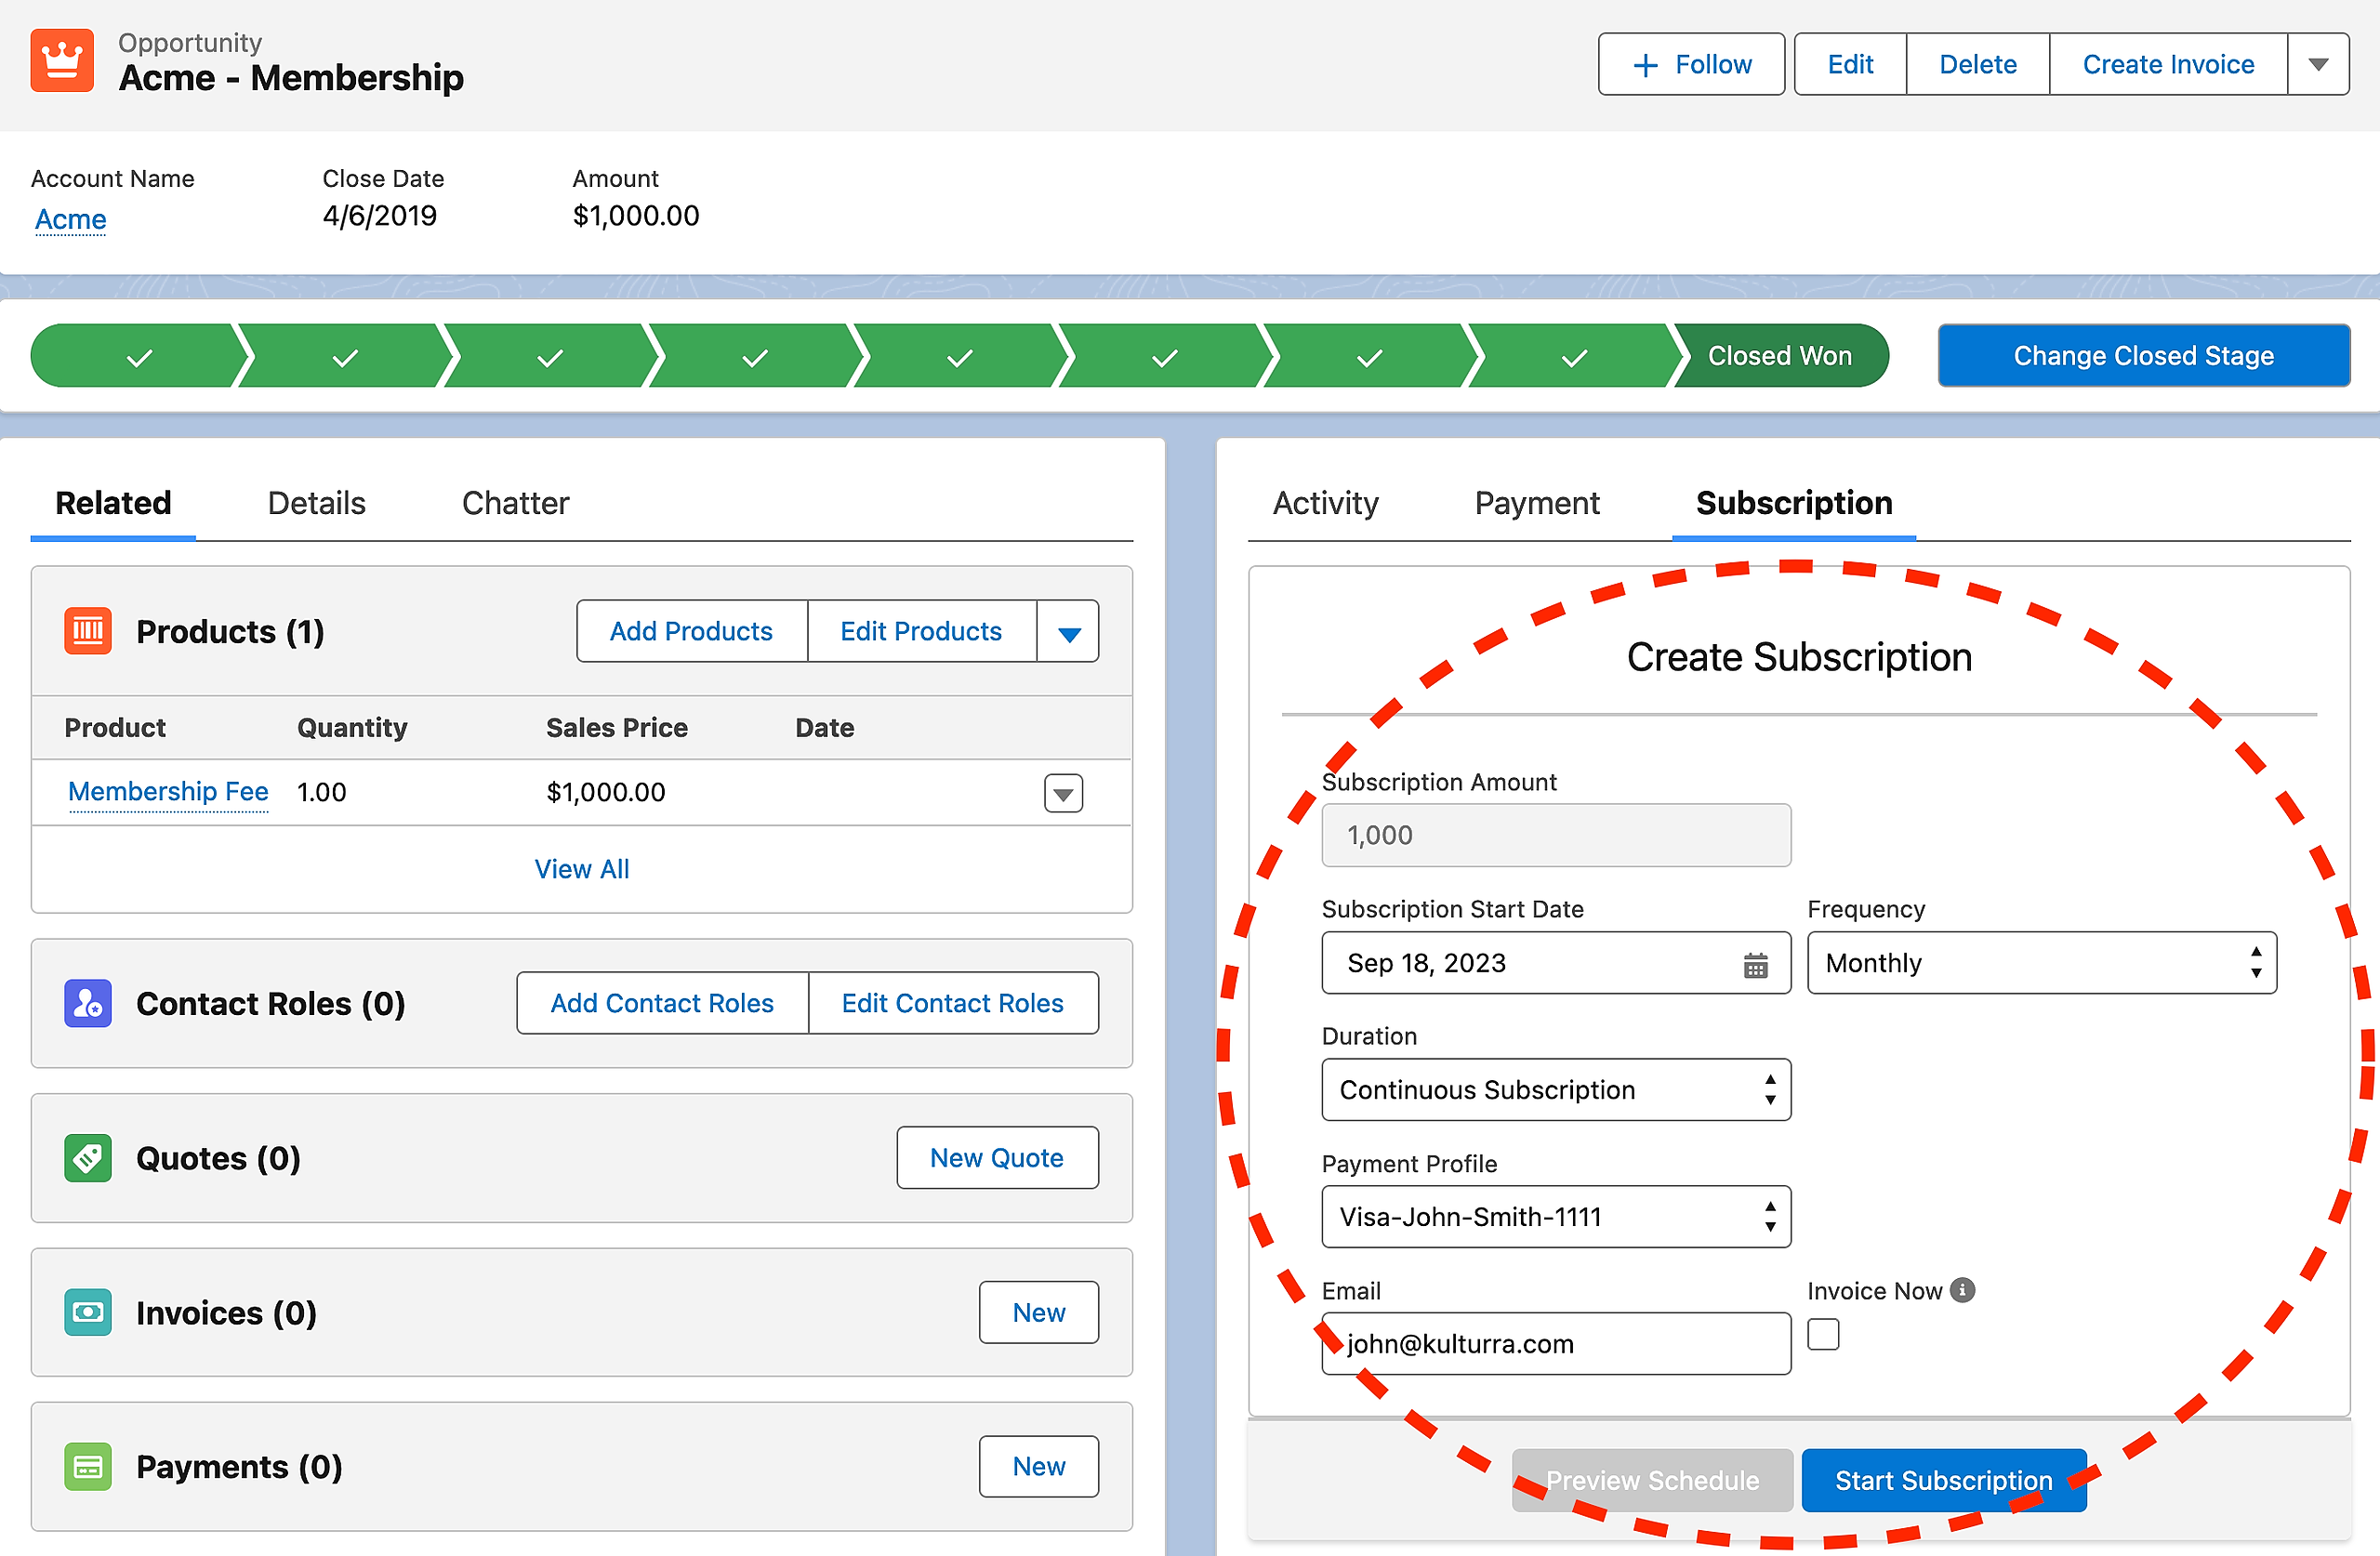Click the Products section icon

88,631
